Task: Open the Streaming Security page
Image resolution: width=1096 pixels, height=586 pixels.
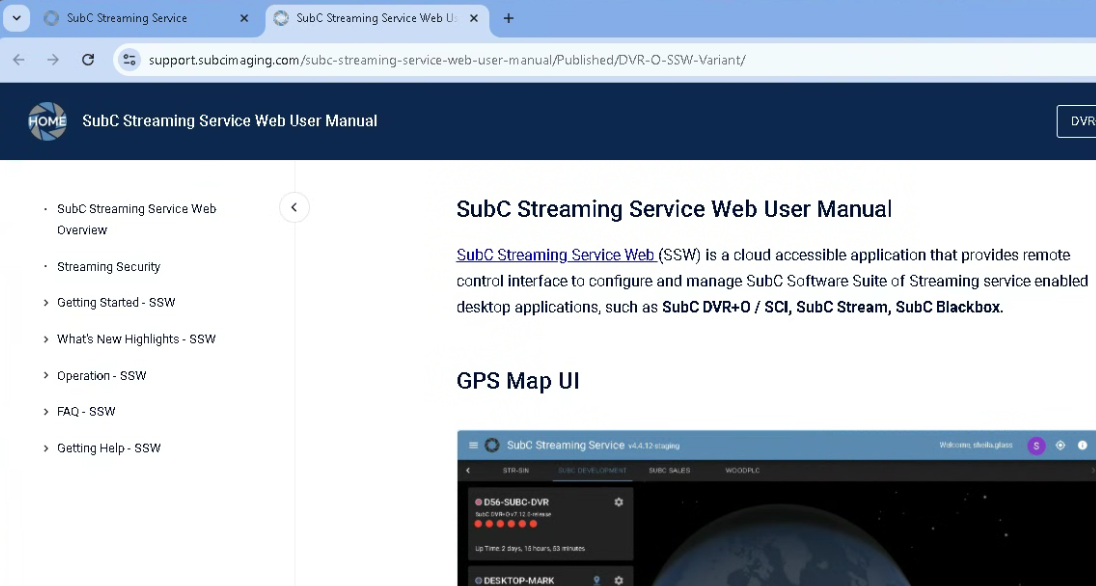Action: pos(108,267)
